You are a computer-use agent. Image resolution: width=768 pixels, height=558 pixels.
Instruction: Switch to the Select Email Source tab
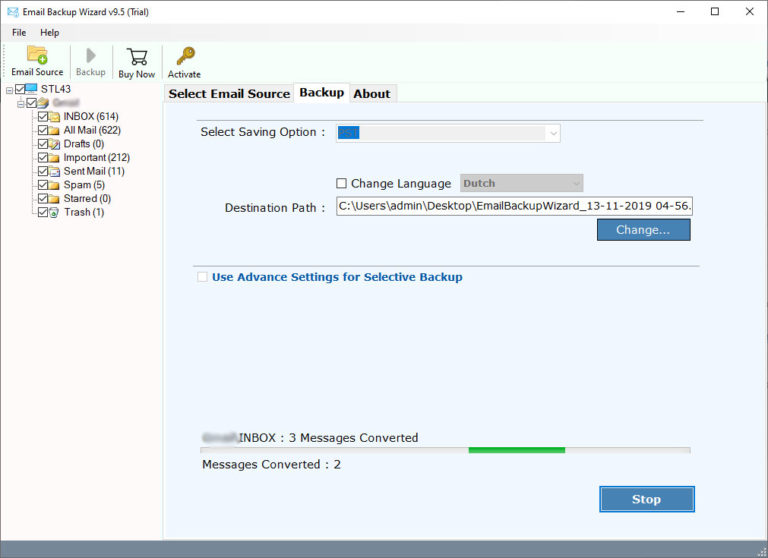(229, 94)
